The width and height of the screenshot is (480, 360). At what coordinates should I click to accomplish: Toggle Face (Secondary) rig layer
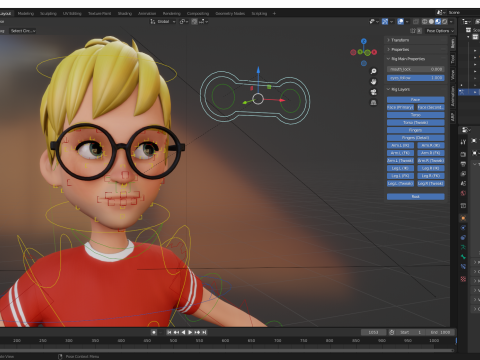pos(431,107)
